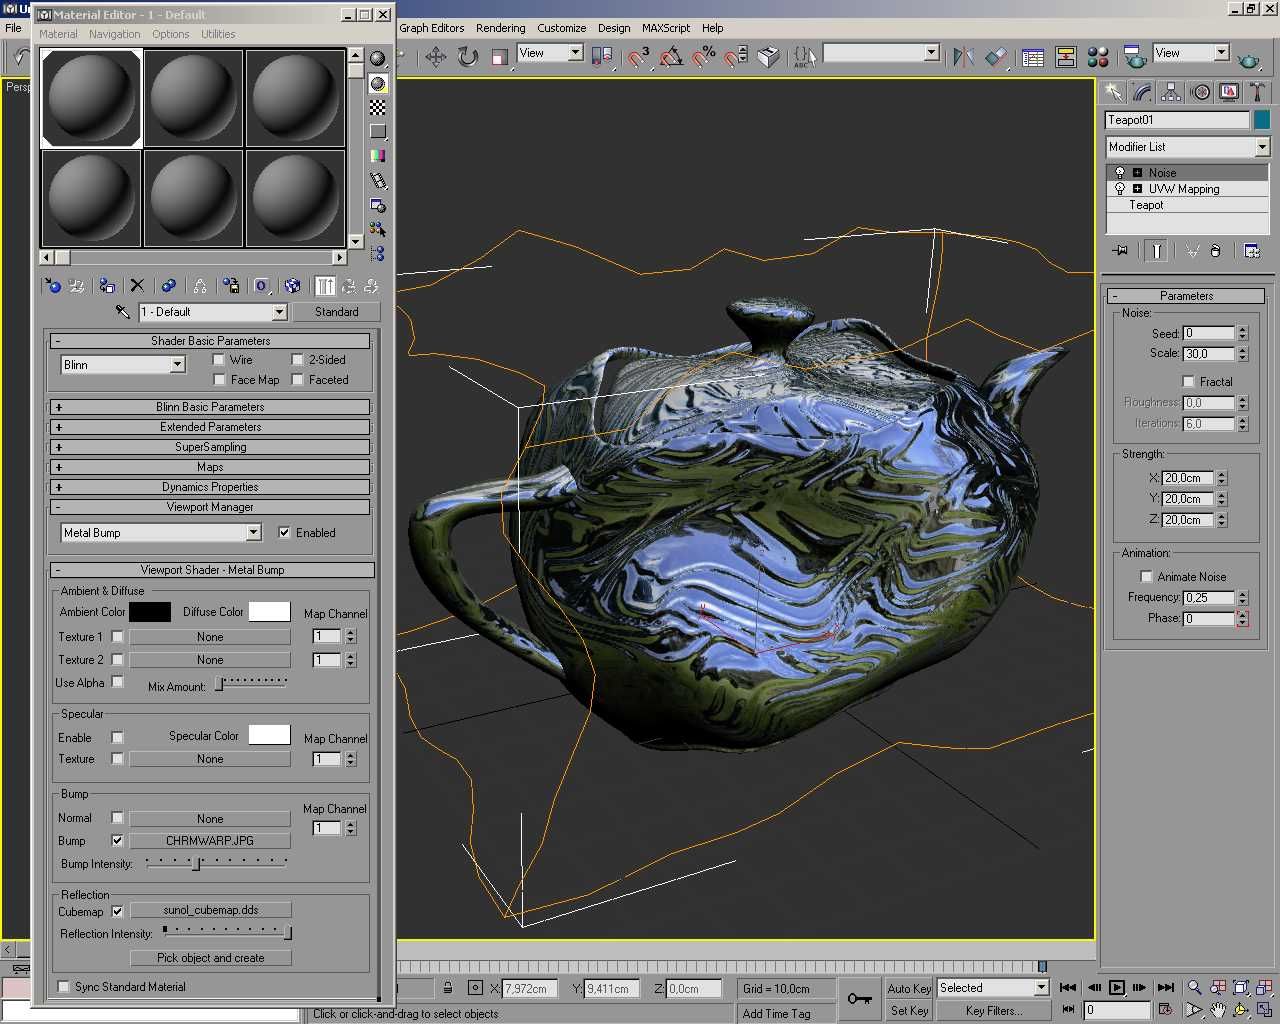Open the Display command panel tab
Screen dimensions: 1280x1024
[x=1229, y=92]
